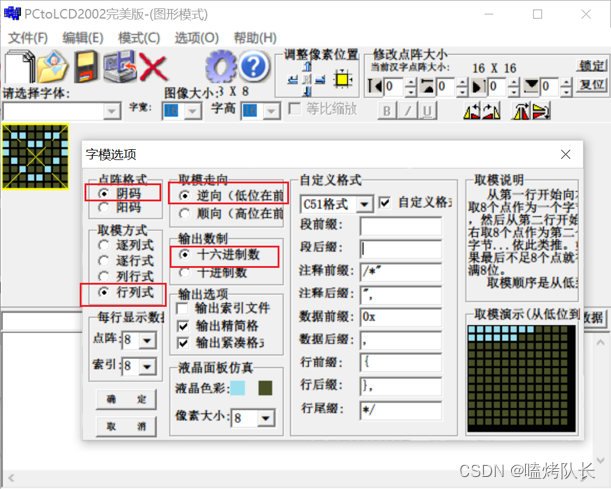The image size is (611, 489).
Task: Open settings with the blue gear icon
Action: (x=221, y=66)
